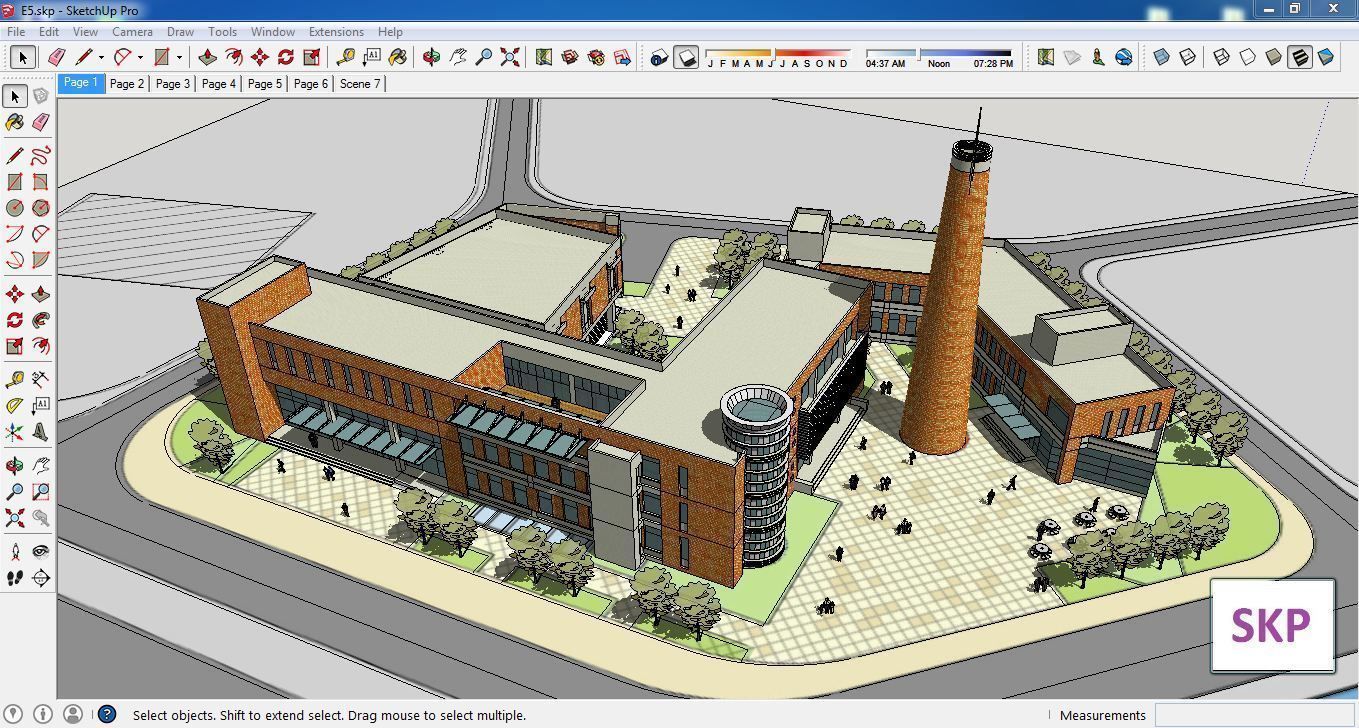Pick the Scale tool in top toolbar
Screen dimensions: 1359x728
coord(312,57)
